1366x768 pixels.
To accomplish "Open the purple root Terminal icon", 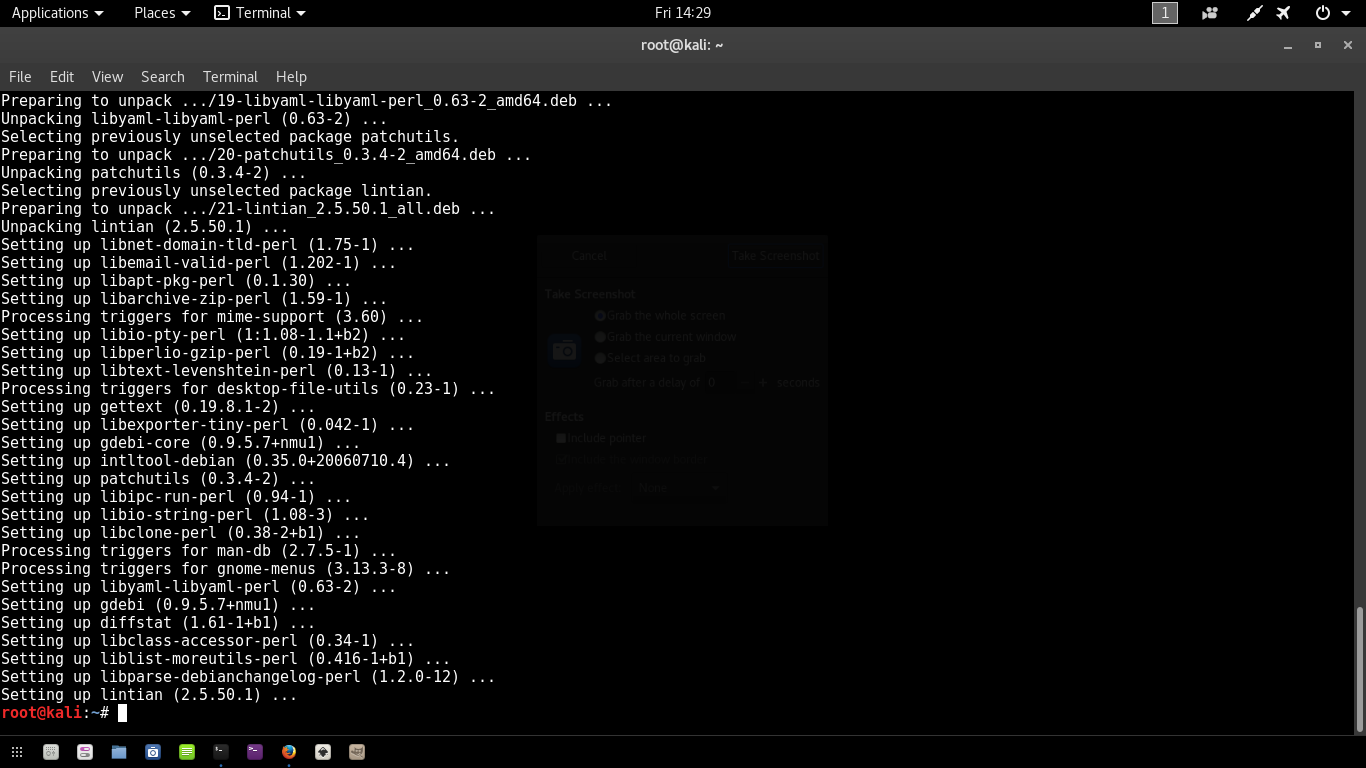I will click(254, 751).
